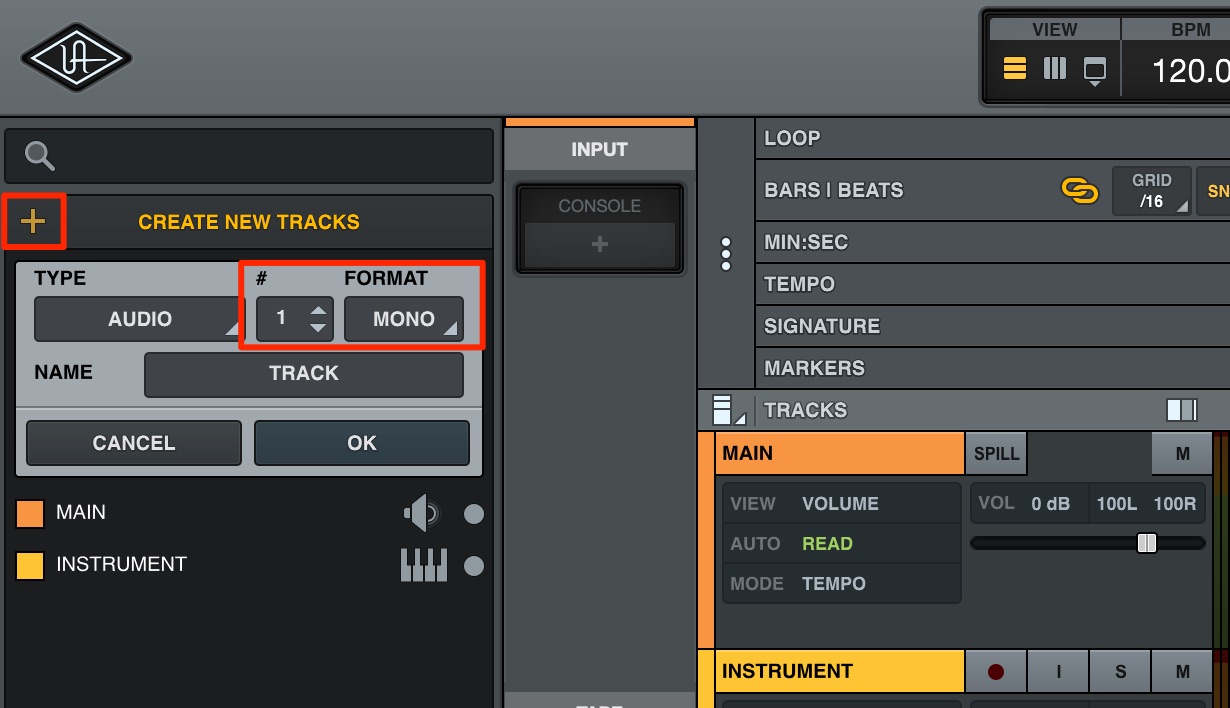Viewport: 1230px width, 708px height.
Task: Toggle the split panel icon in TRACKS header
Action: click(x=1181, y=410)
